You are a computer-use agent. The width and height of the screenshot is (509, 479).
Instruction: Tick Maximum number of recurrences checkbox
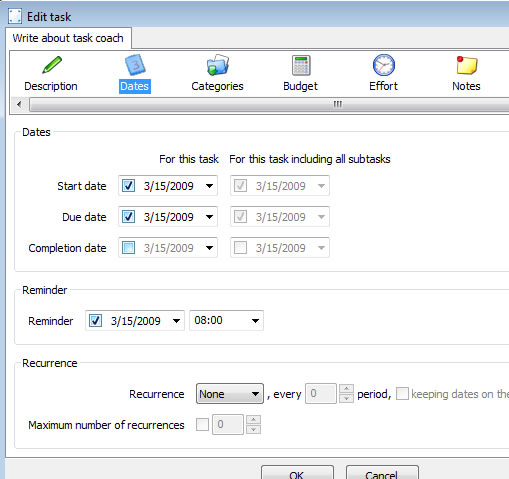[202, 425]
